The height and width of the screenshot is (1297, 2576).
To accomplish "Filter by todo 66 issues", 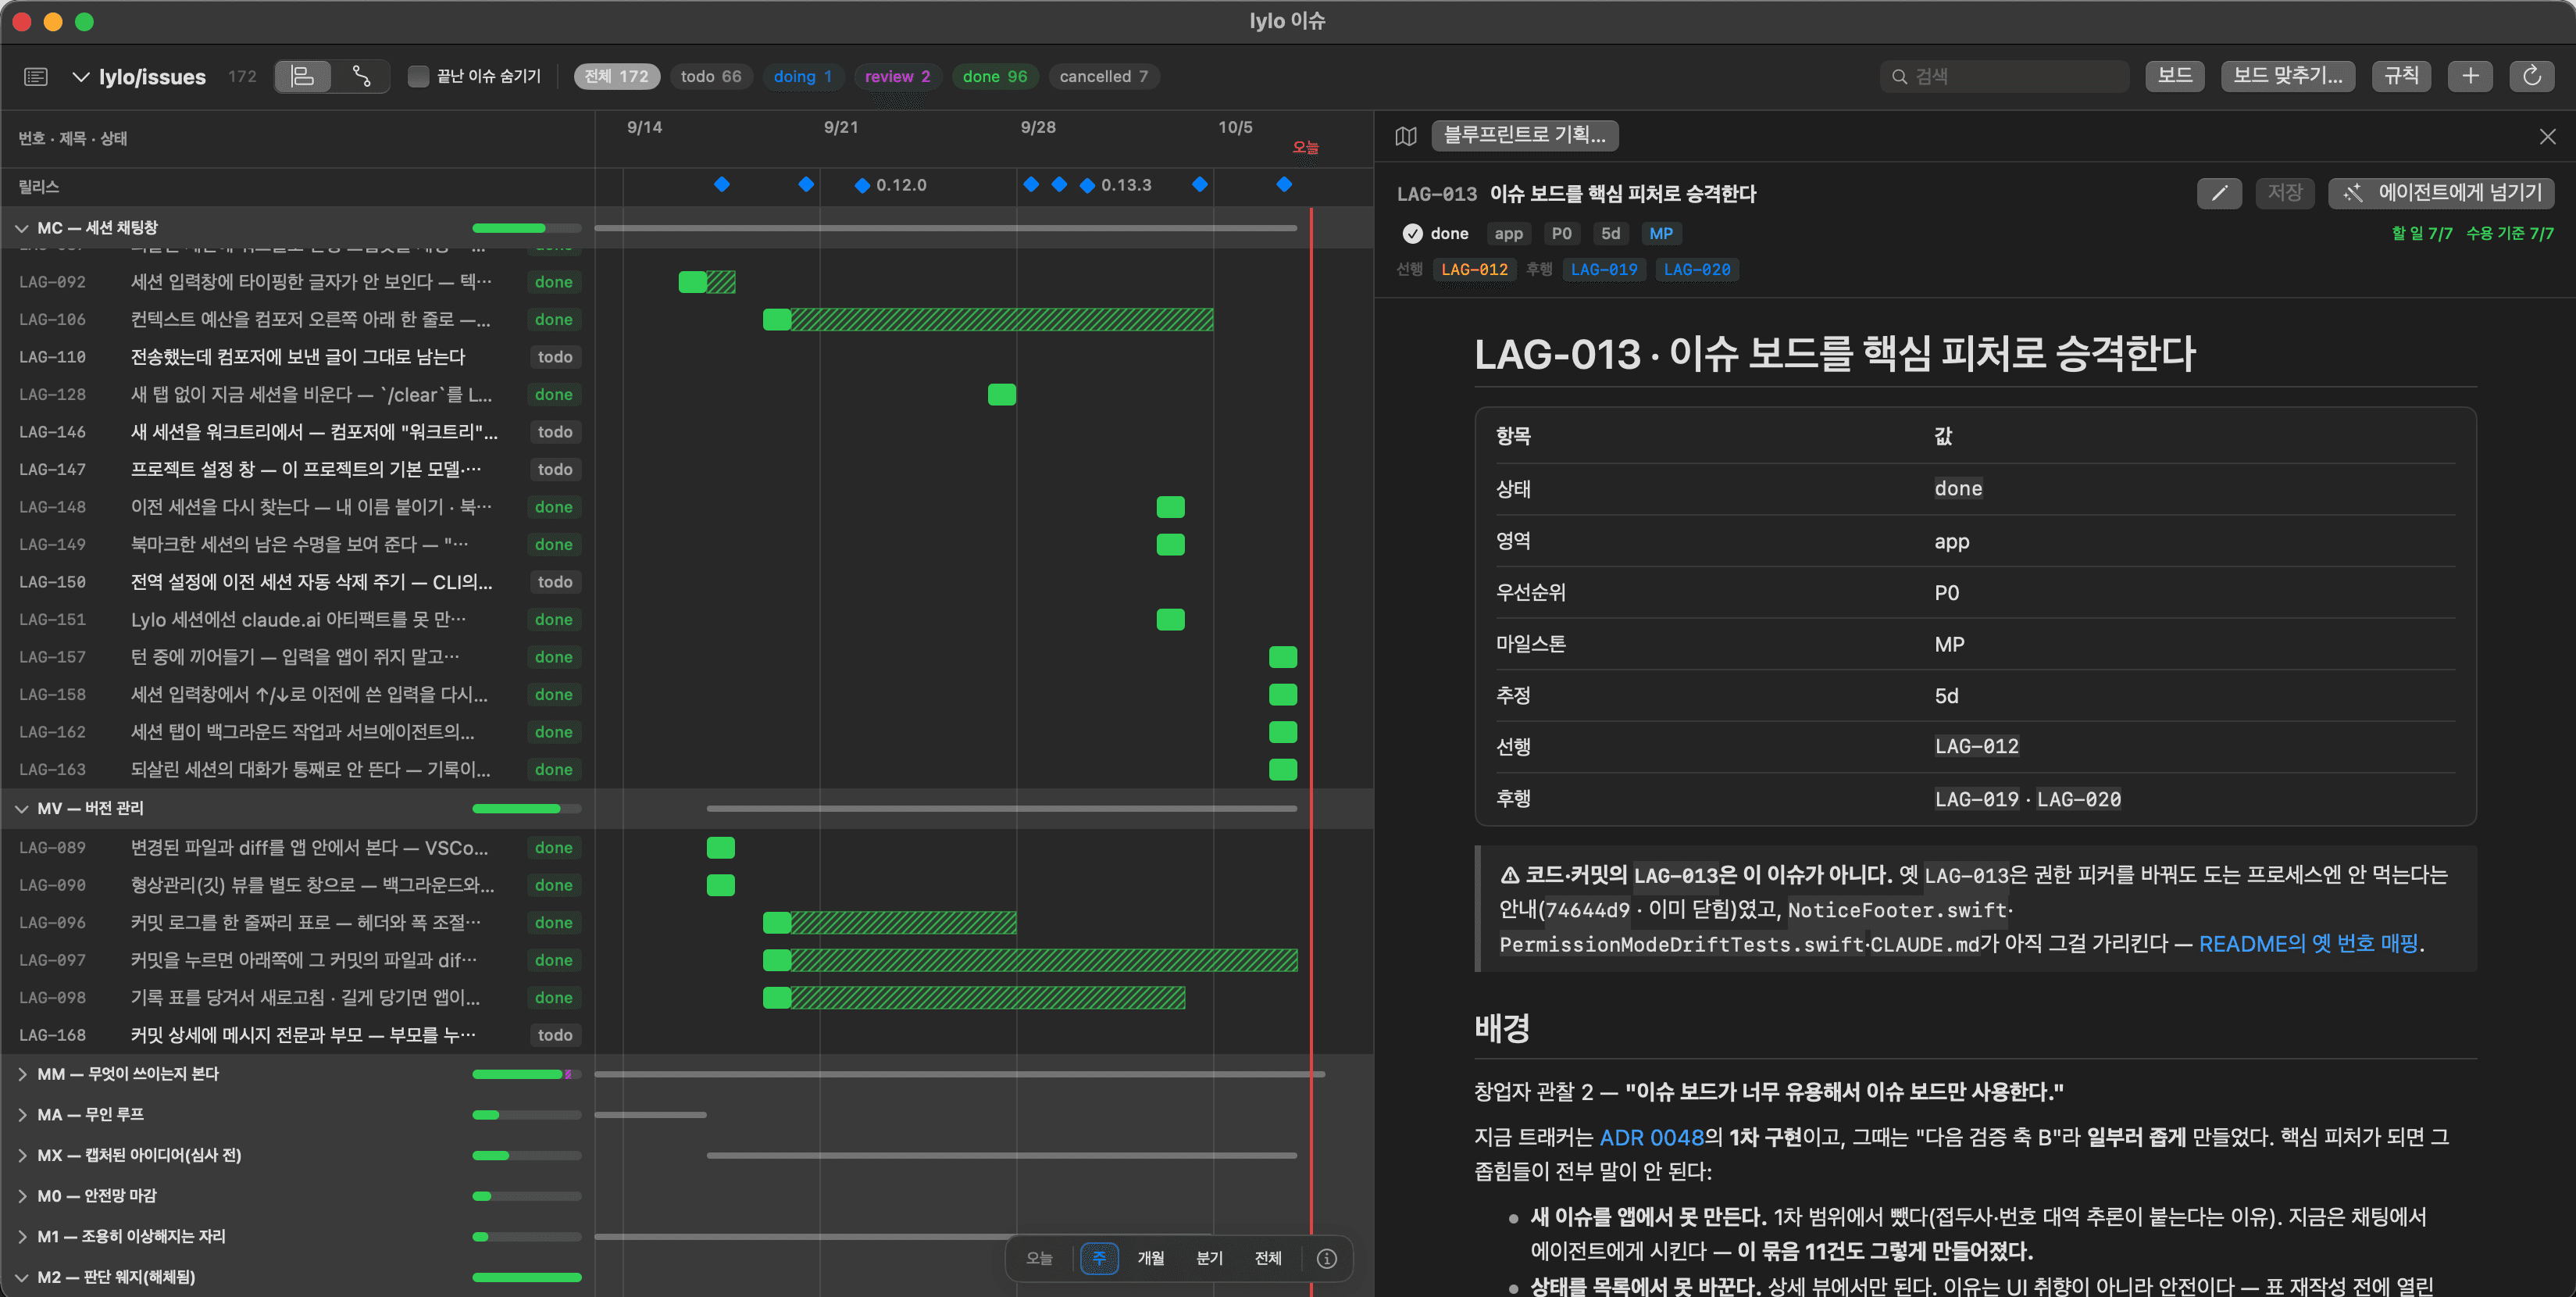I will click(711, 76).
